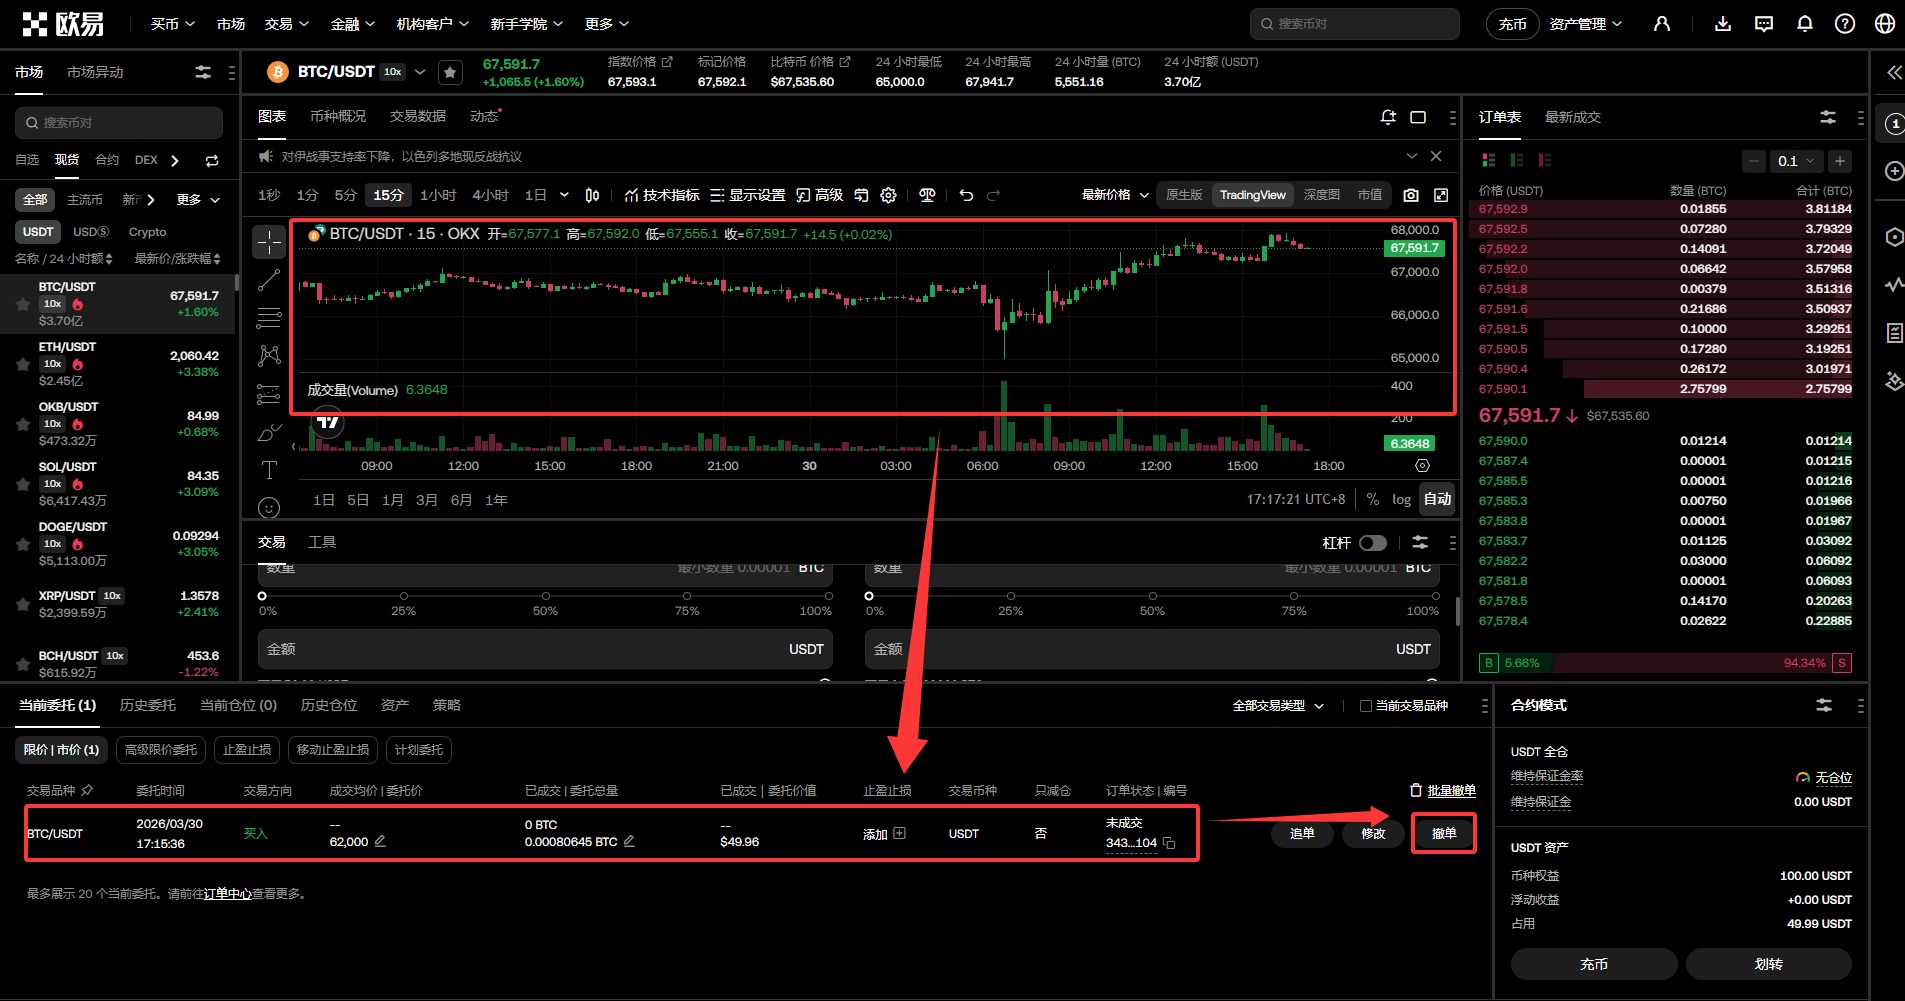
Task: Toggle the 自动 auto scale button
Action: coord(1437,499)
